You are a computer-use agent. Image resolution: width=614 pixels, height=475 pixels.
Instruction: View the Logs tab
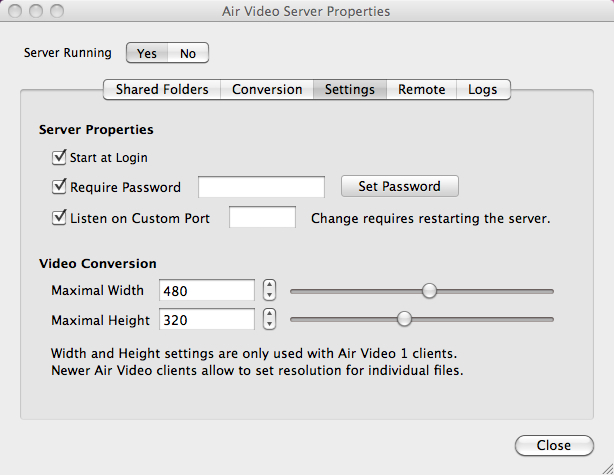pos(483,89)
